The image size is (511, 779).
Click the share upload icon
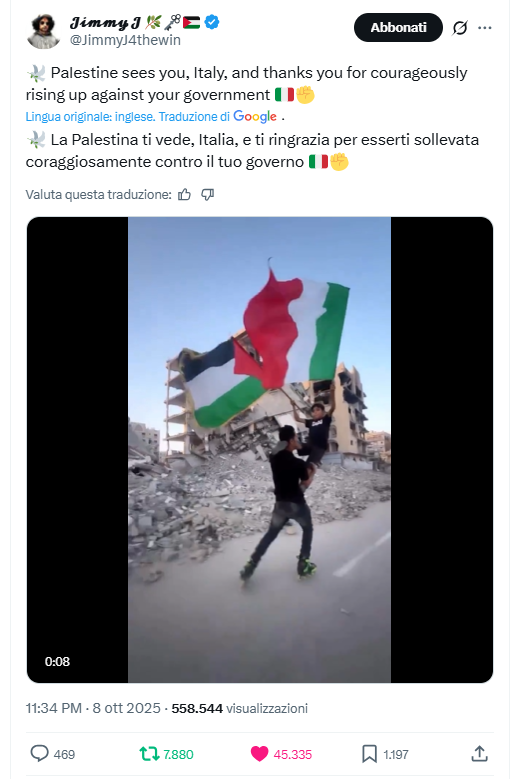click(479, 754)
